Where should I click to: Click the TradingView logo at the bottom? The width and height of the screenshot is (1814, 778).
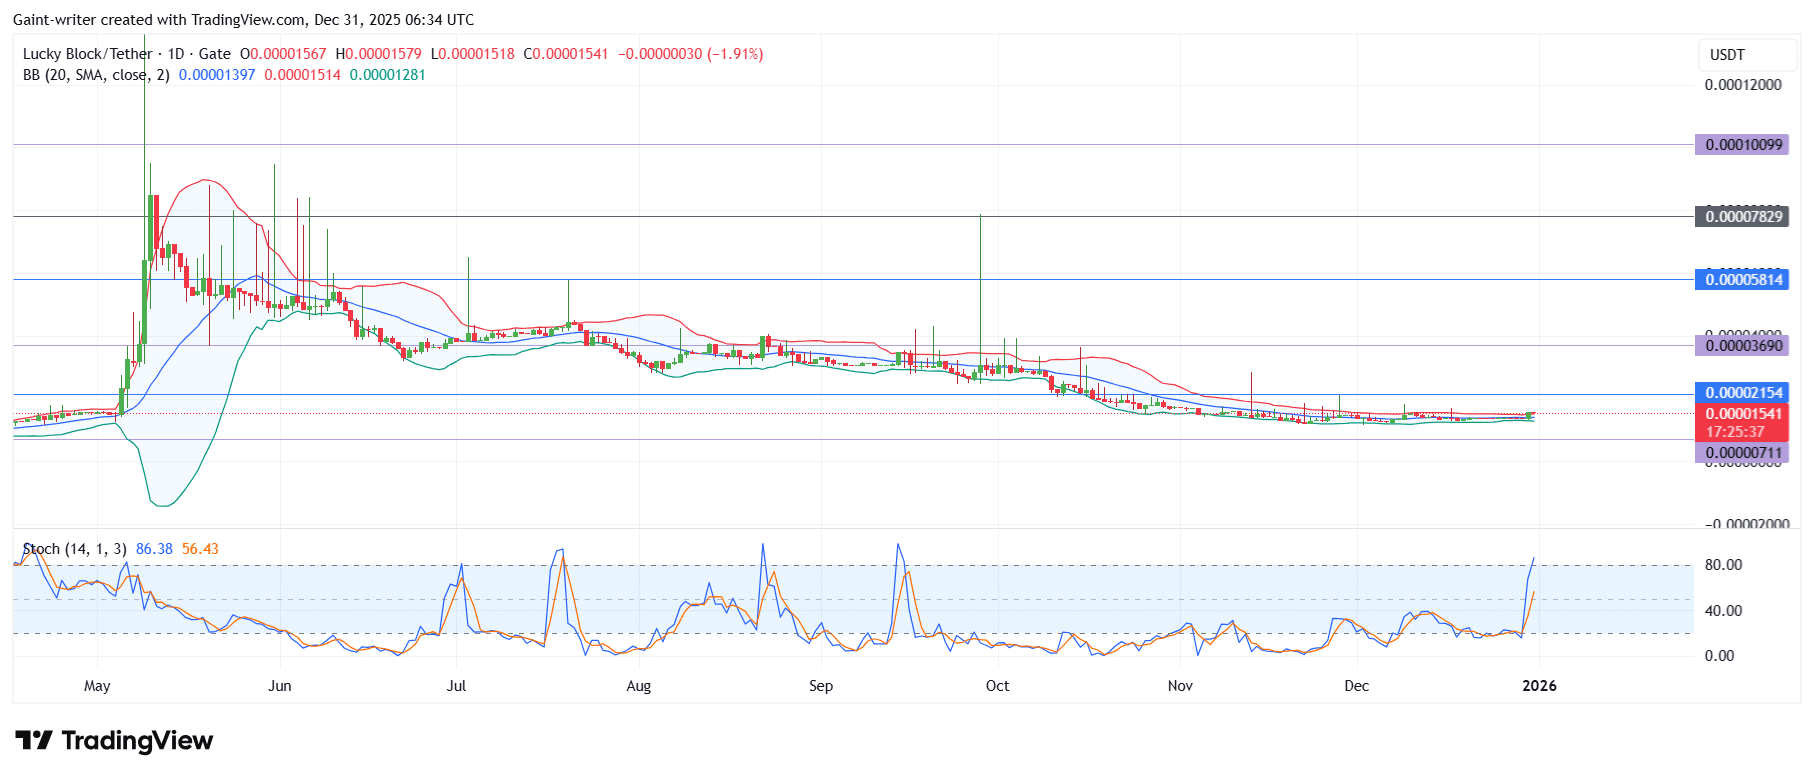[114, 741]
